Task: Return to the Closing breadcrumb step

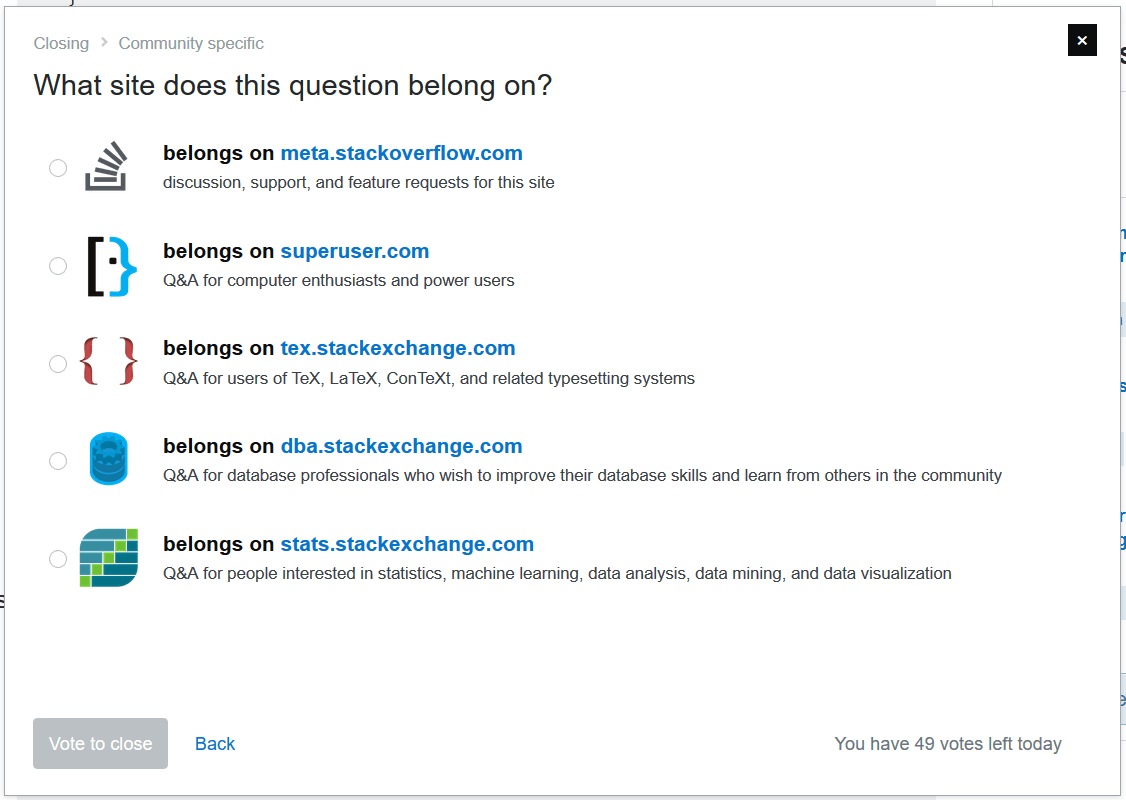Action: point(61,43)
